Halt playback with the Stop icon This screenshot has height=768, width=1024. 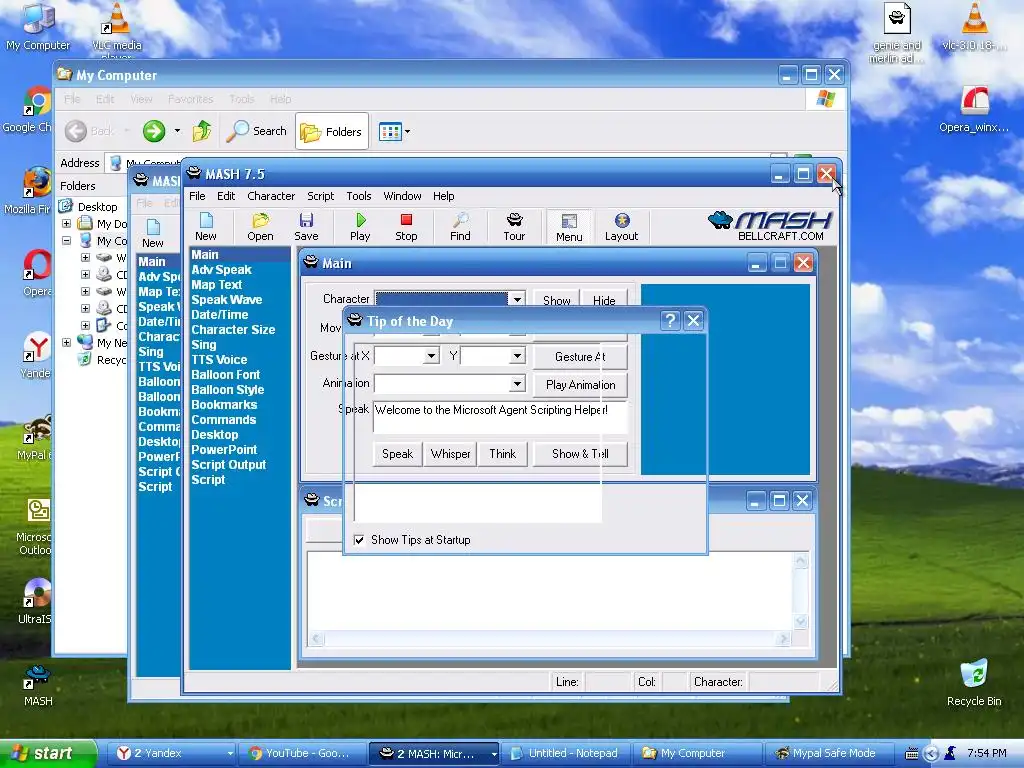[x=406, y=227]
